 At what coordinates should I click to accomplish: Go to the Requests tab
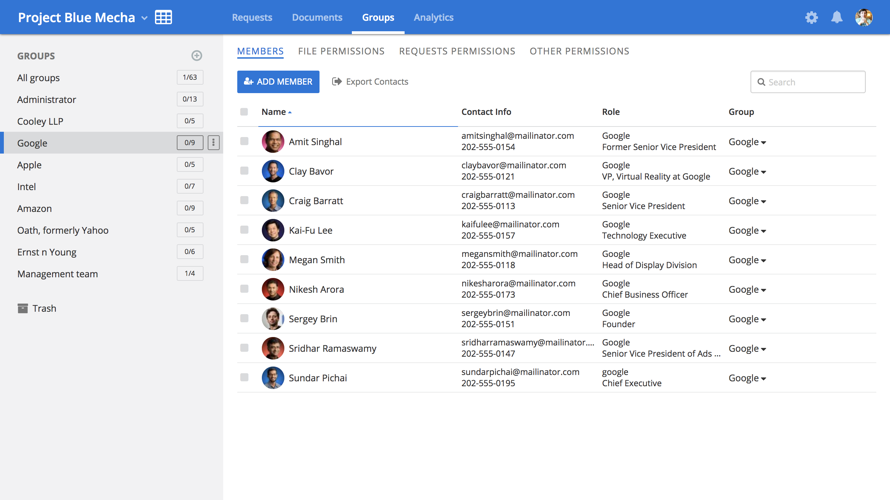[252, 18]
